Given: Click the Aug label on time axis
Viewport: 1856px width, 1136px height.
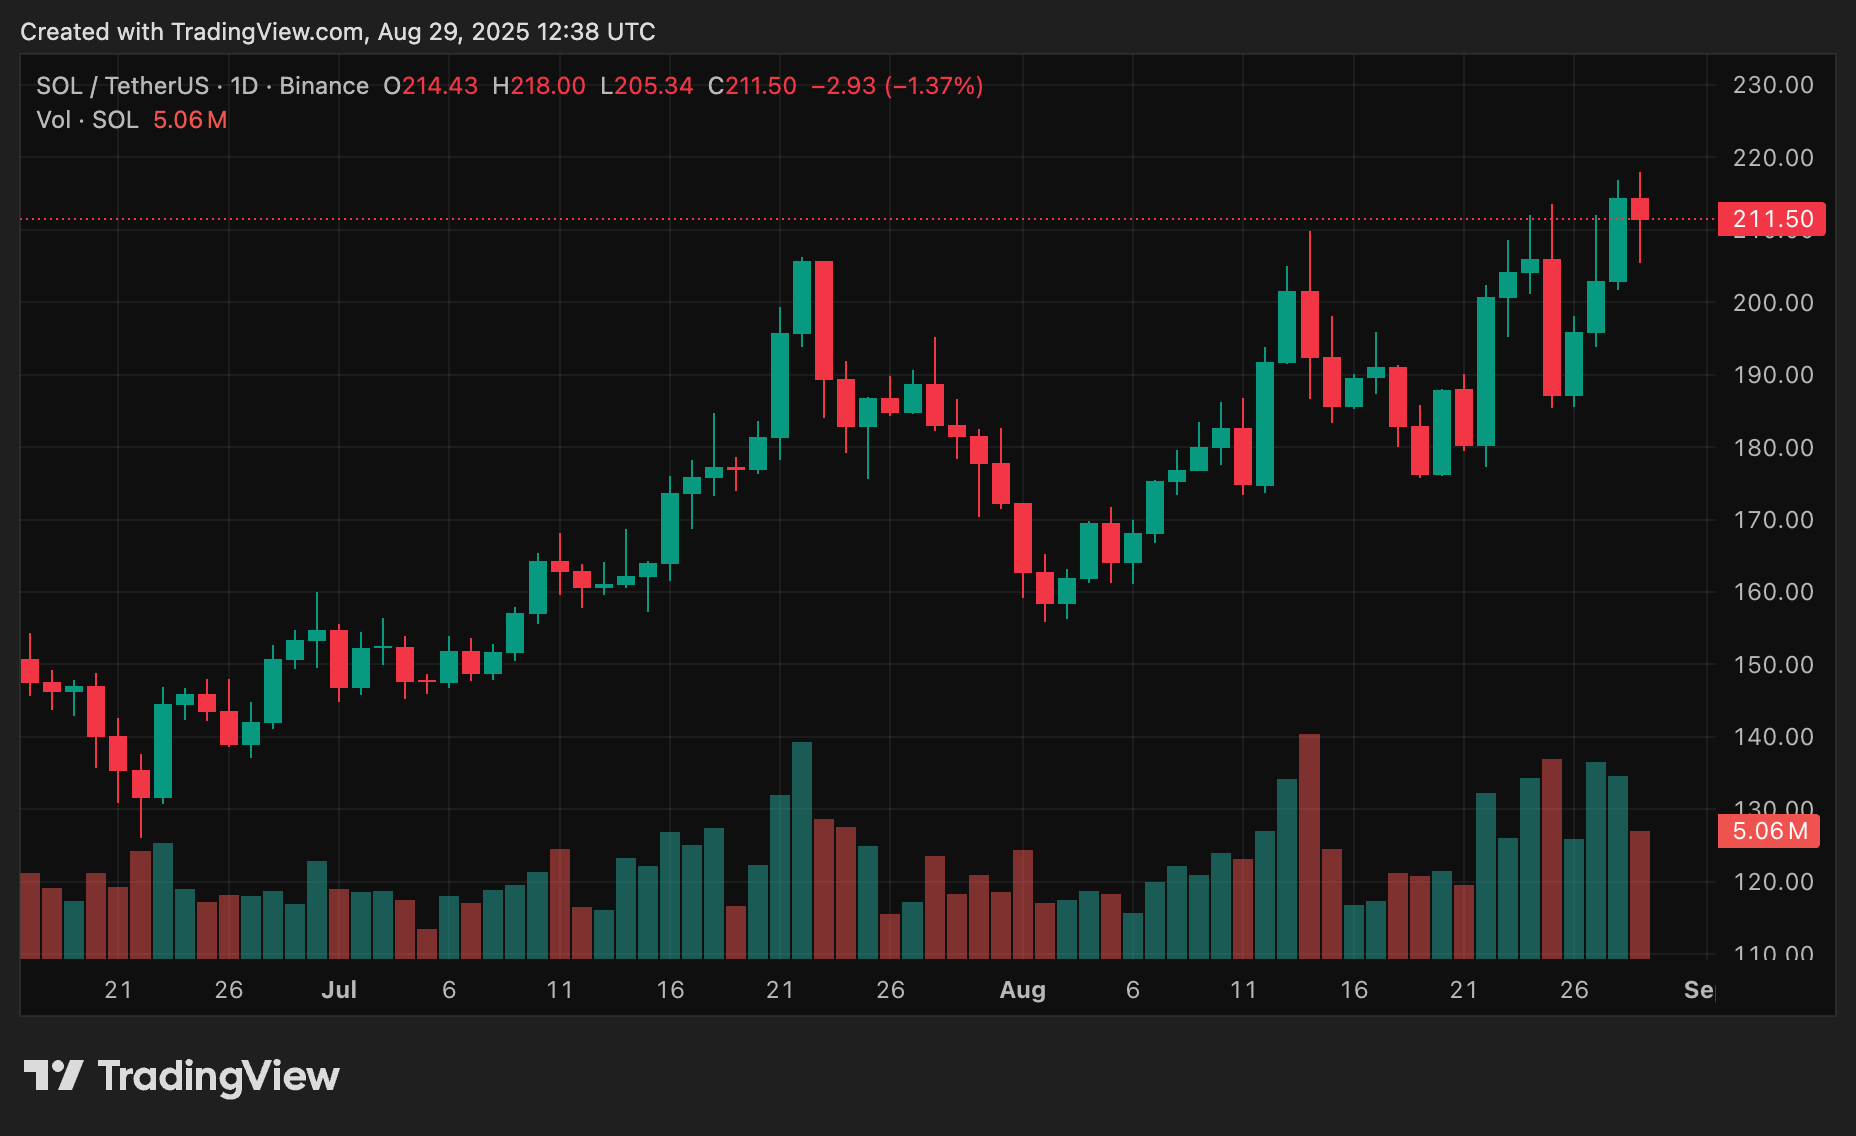Looking at the screenshot, I should (x=1023, y=989).
